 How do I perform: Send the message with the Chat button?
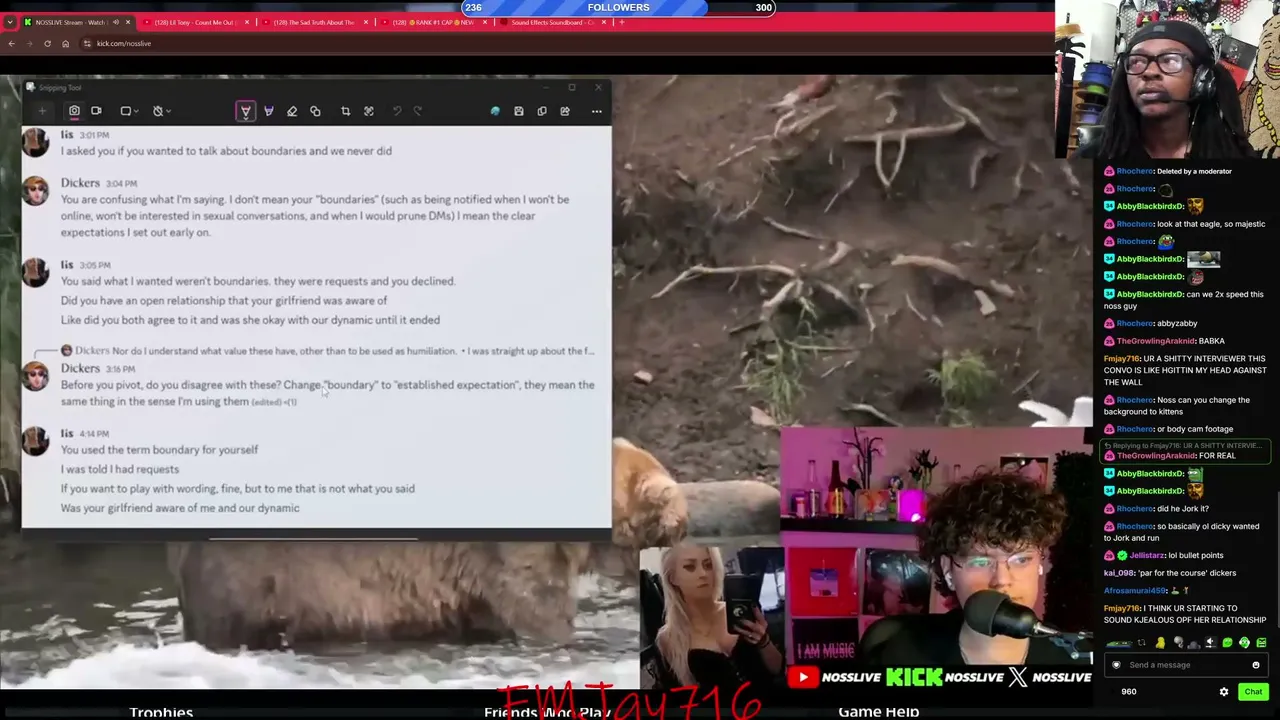coord(1253,692)
